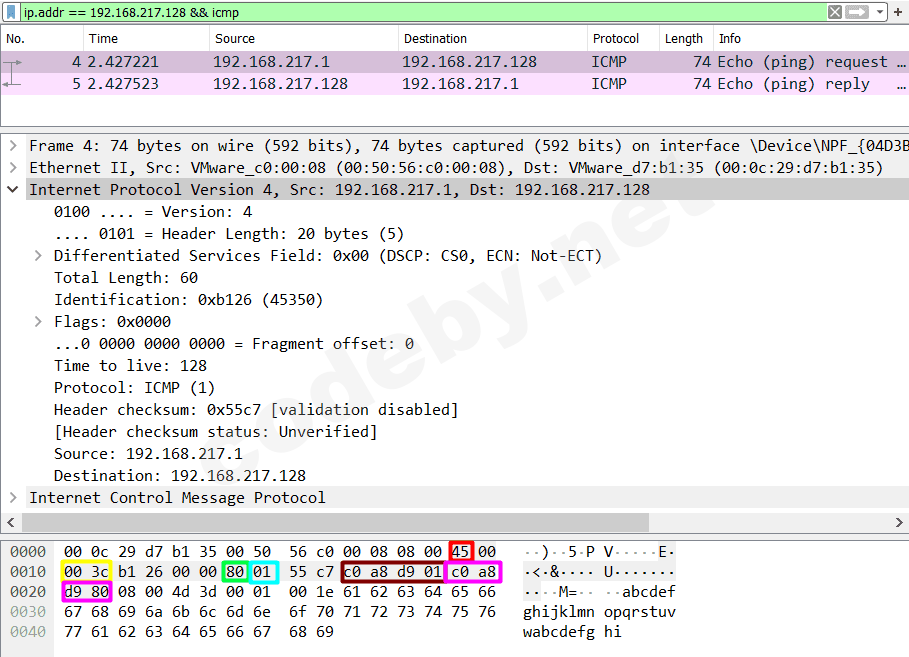Select the Fragment offset: 0 line
The height and width of the screenshot is (657, 909).
tap(234, 344)
